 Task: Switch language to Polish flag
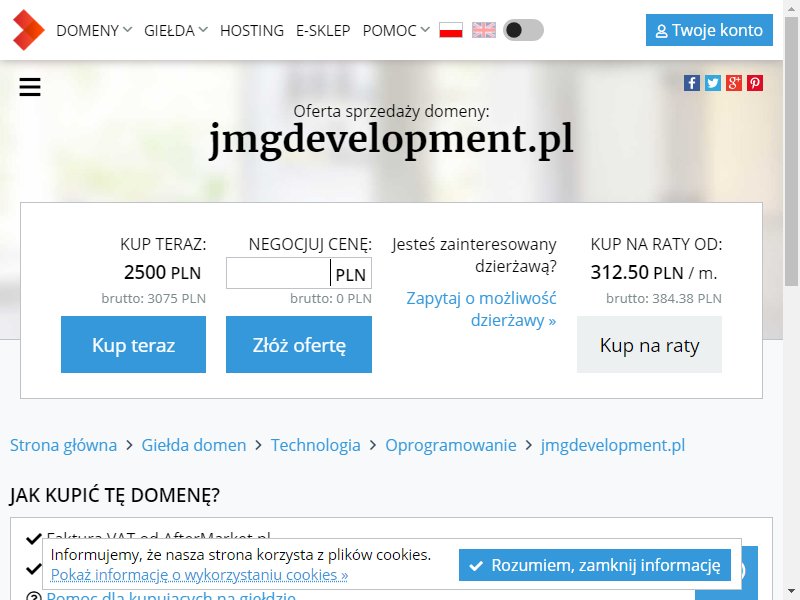click(451, 30)
